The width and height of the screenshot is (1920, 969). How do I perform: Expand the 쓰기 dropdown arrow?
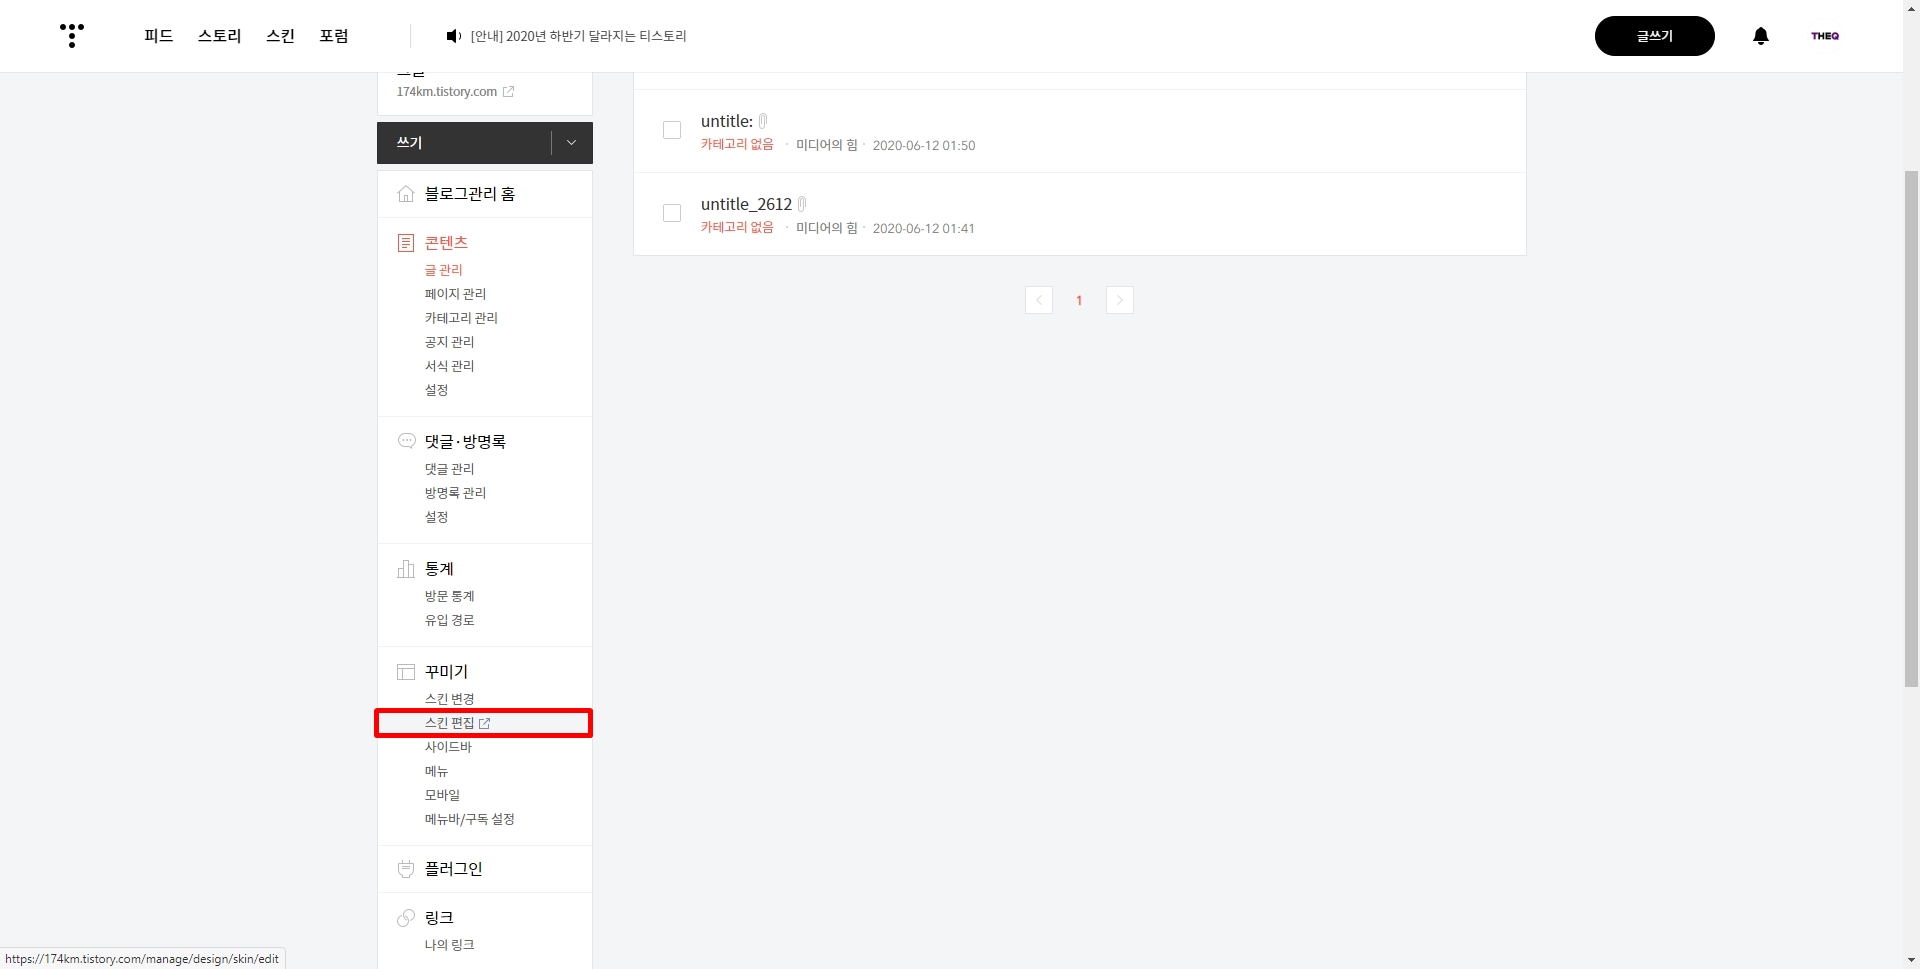coord(571,143)
